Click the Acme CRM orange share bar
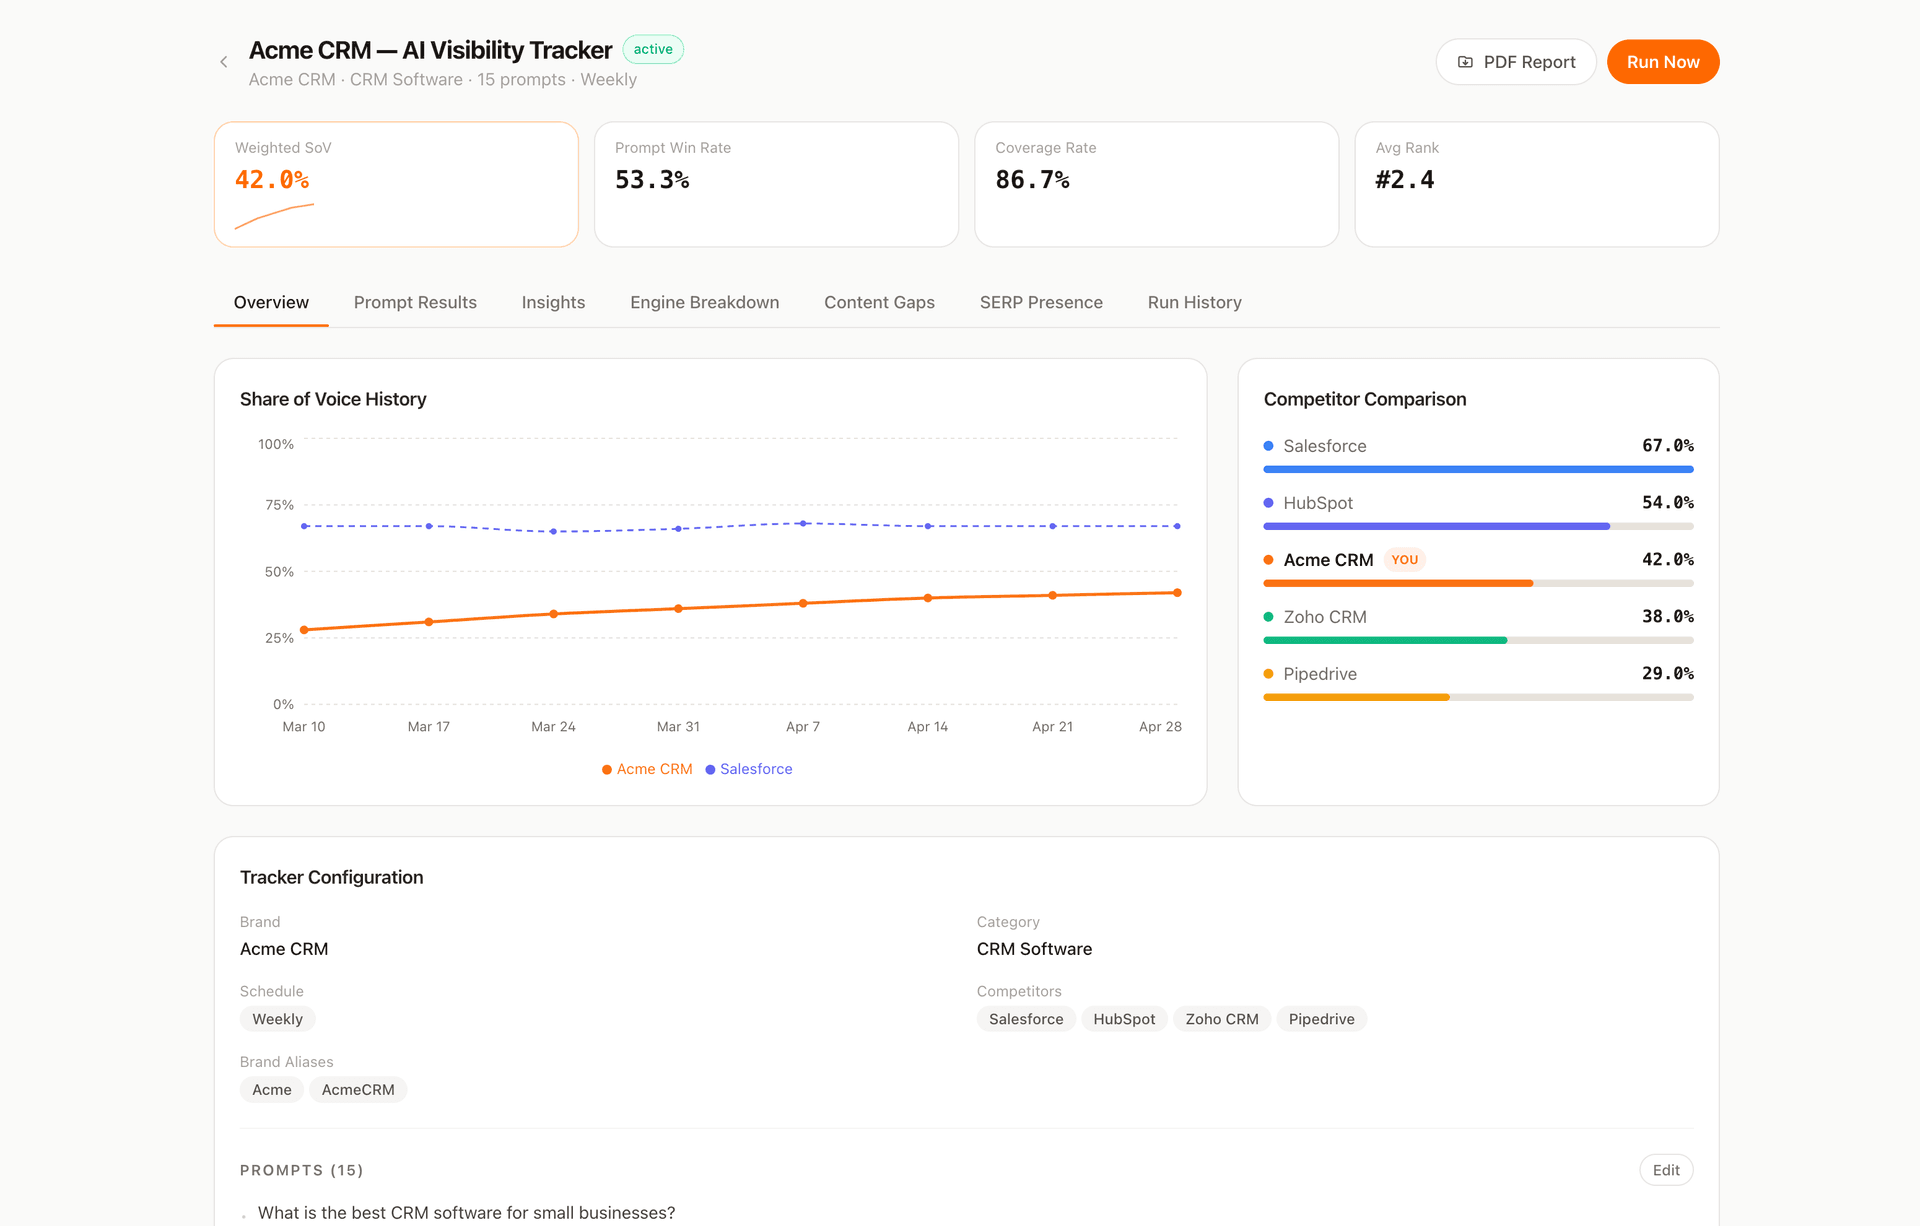This screenshot has height=1226, width=1920. pyautogui.click(x=1478, y=583)
